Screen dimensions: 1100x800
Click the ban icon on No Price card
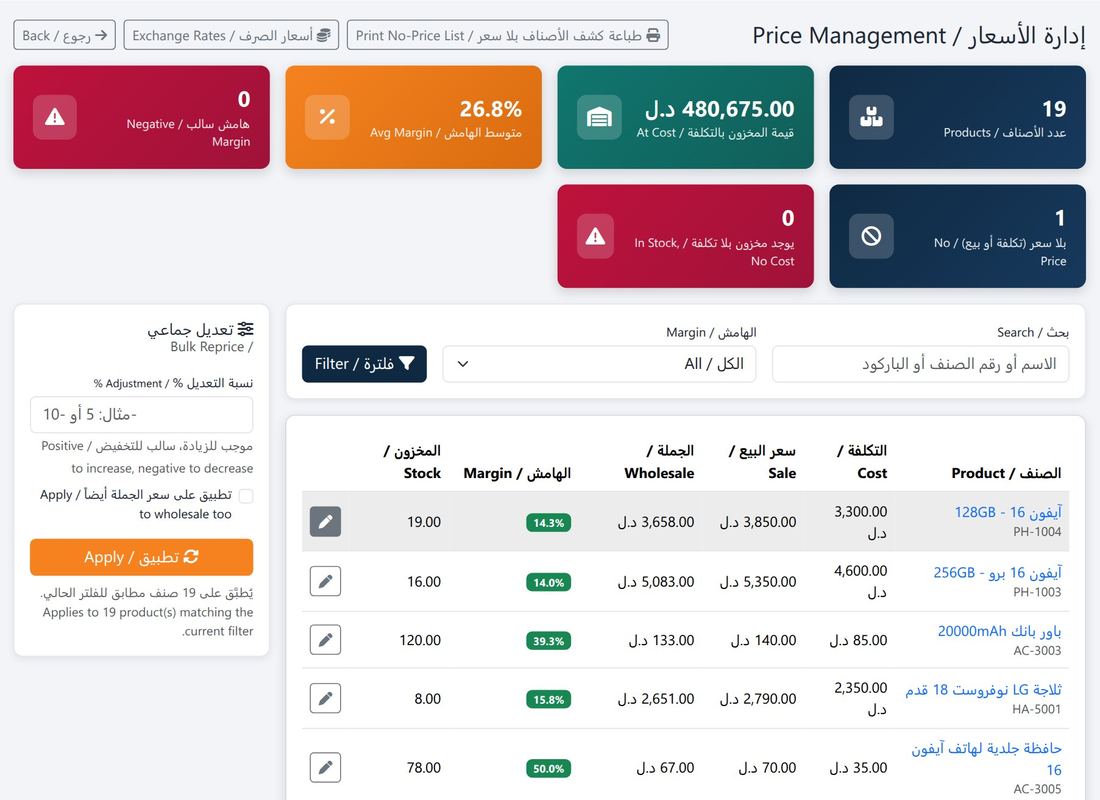871,236
